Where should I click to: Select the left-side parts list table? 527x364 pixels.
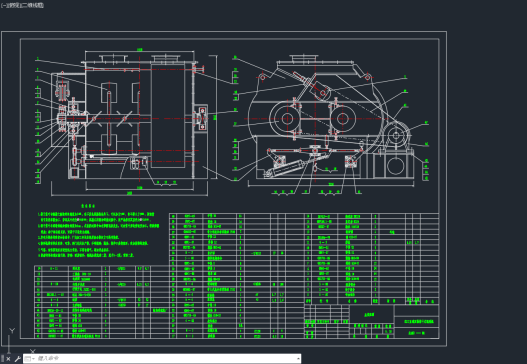tap(102, 301)
